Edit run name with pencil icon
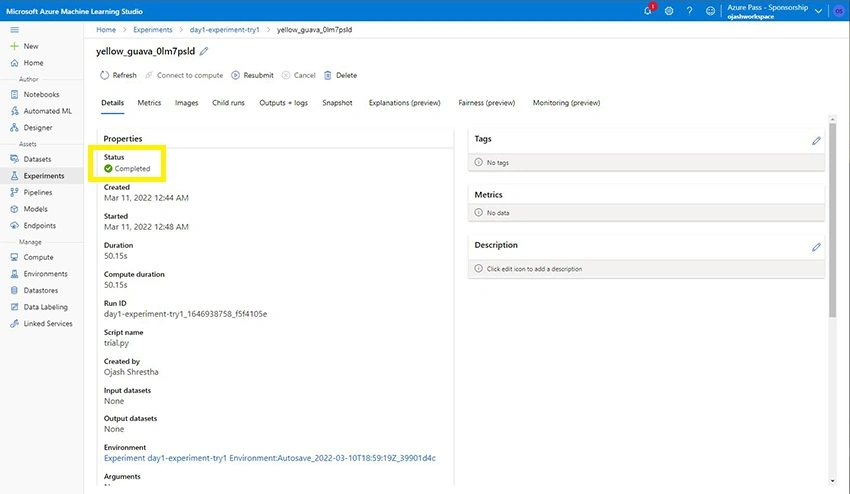Viewport: 850px width, 494px height. point(204,51)
